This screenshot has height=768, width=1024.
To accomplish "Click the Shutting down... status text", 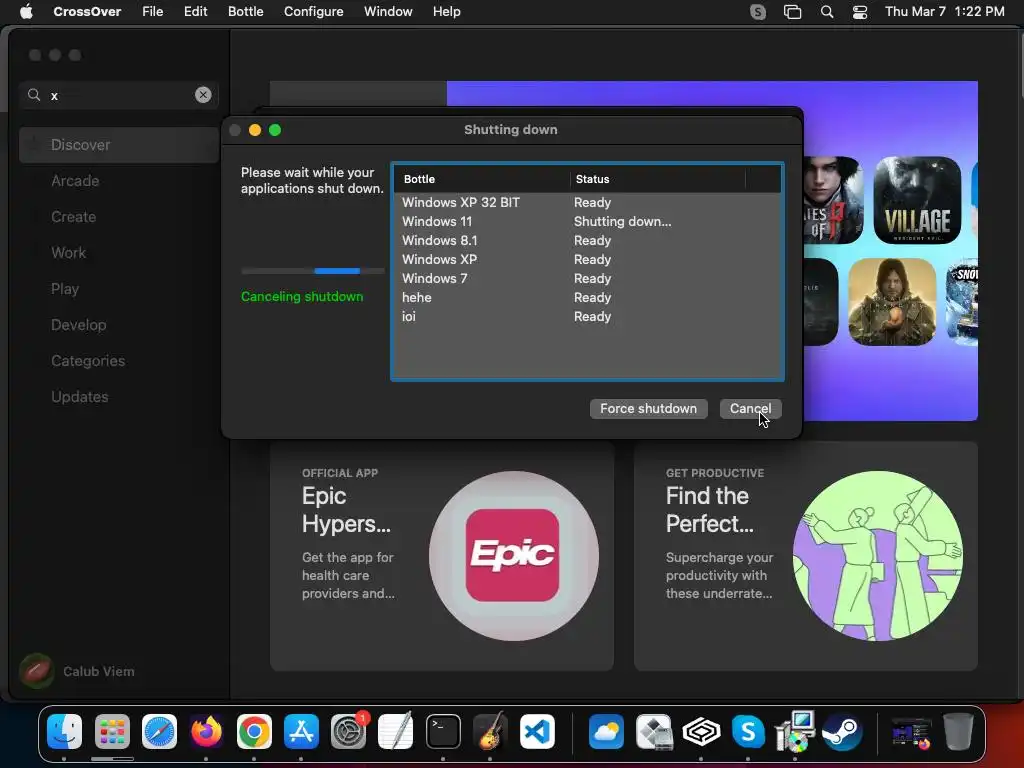I will (622, 221).
